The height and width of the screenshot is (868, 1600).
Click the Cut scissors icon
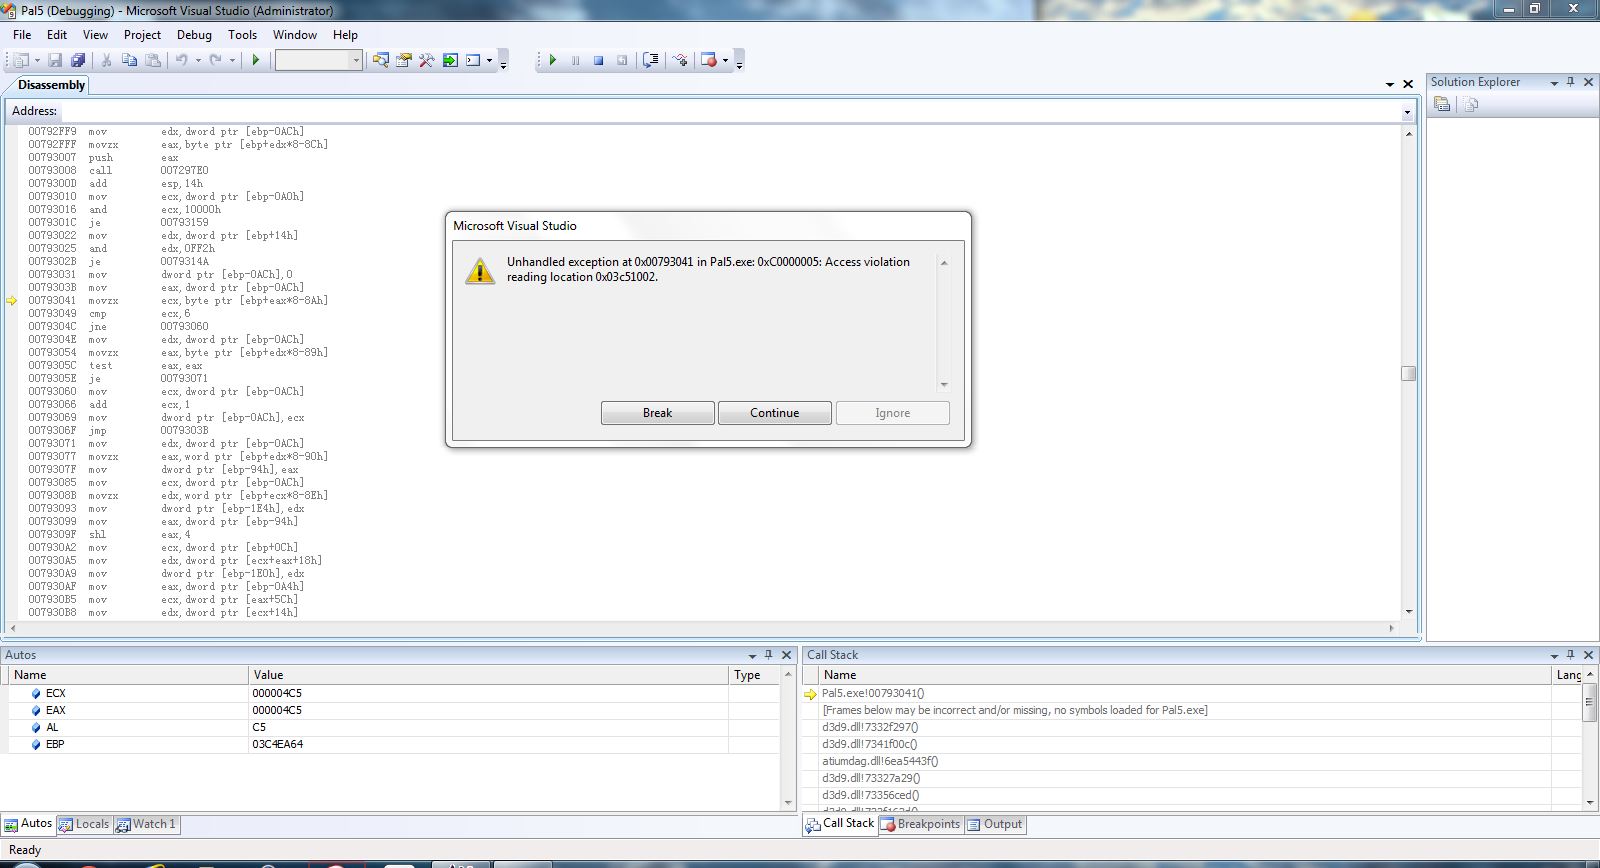[106, 61]
